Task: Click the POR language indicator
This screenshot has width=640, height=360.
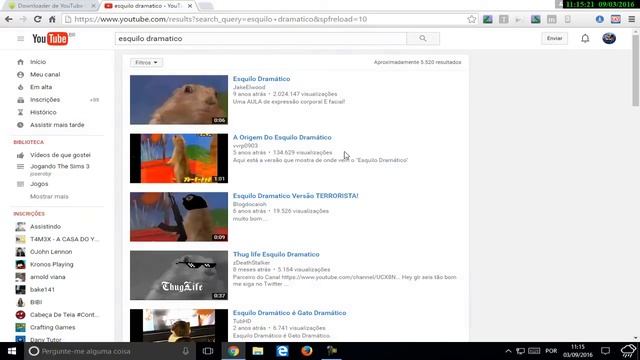Action: pos(551,351)
